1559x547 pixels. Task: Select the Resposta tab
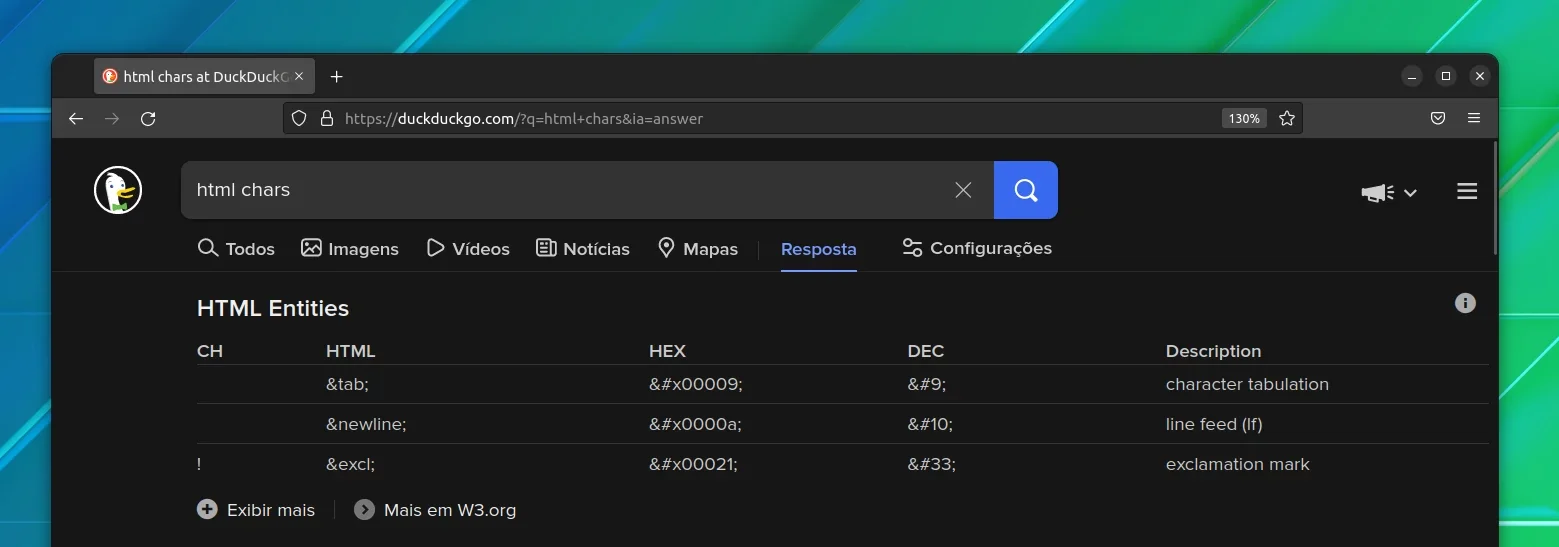pyautogui.click(x=818, y=249)
